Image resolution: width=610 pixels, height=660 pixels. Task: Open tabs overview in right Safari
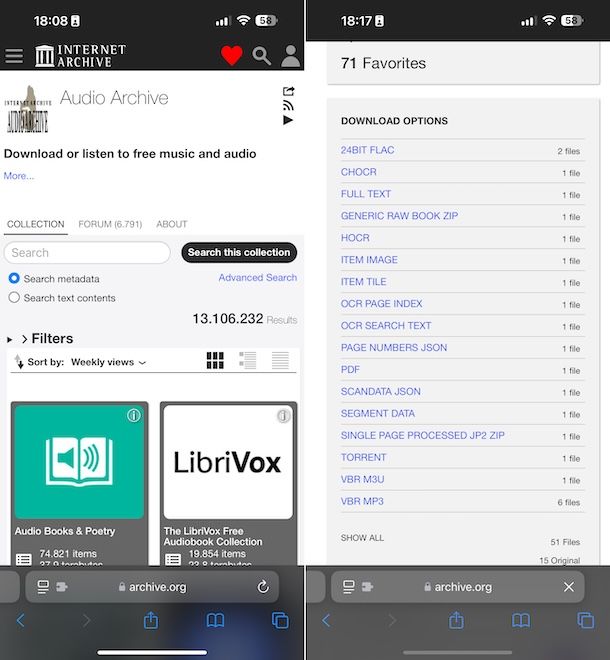[586, 620]
